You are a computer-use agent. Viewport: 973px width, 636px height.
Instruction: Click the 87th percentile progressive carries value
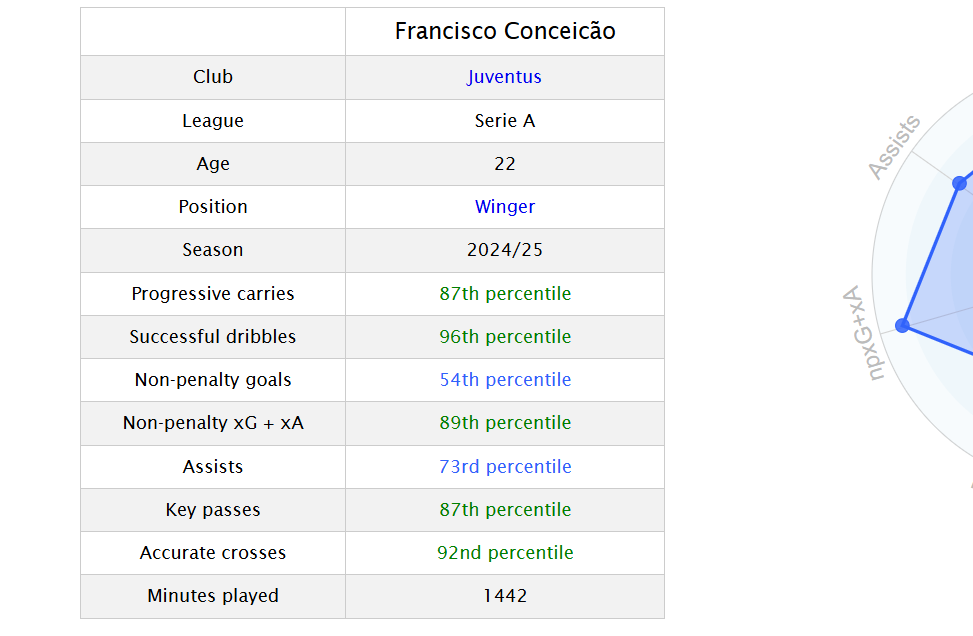(x=504, y=293)
